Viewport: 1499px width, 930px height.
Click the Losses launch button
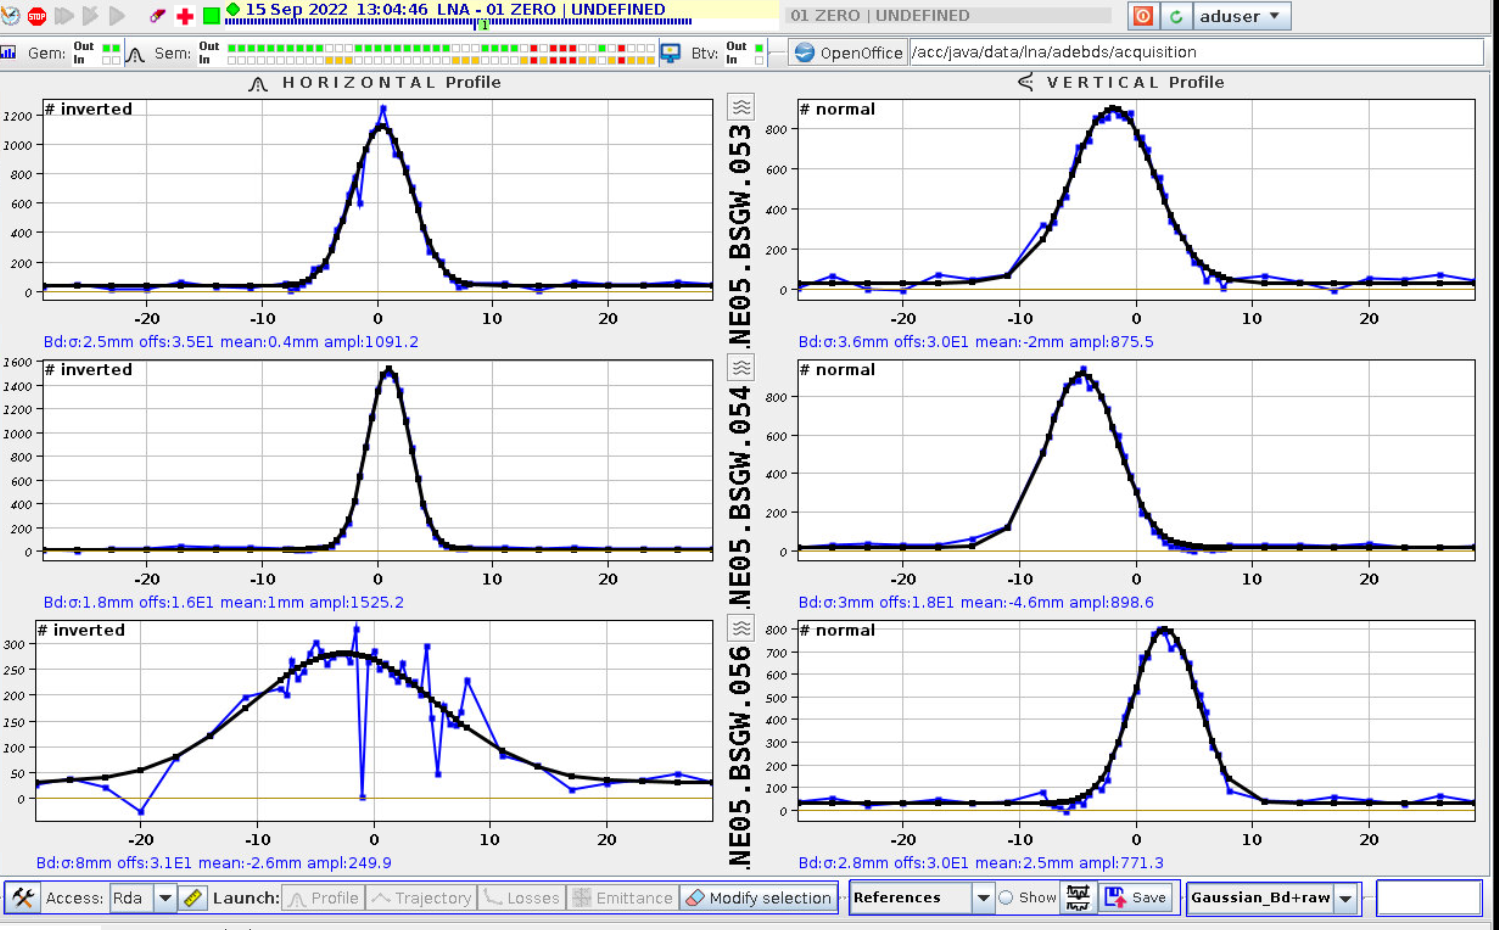pyautogui.click(x=521, y=898)
